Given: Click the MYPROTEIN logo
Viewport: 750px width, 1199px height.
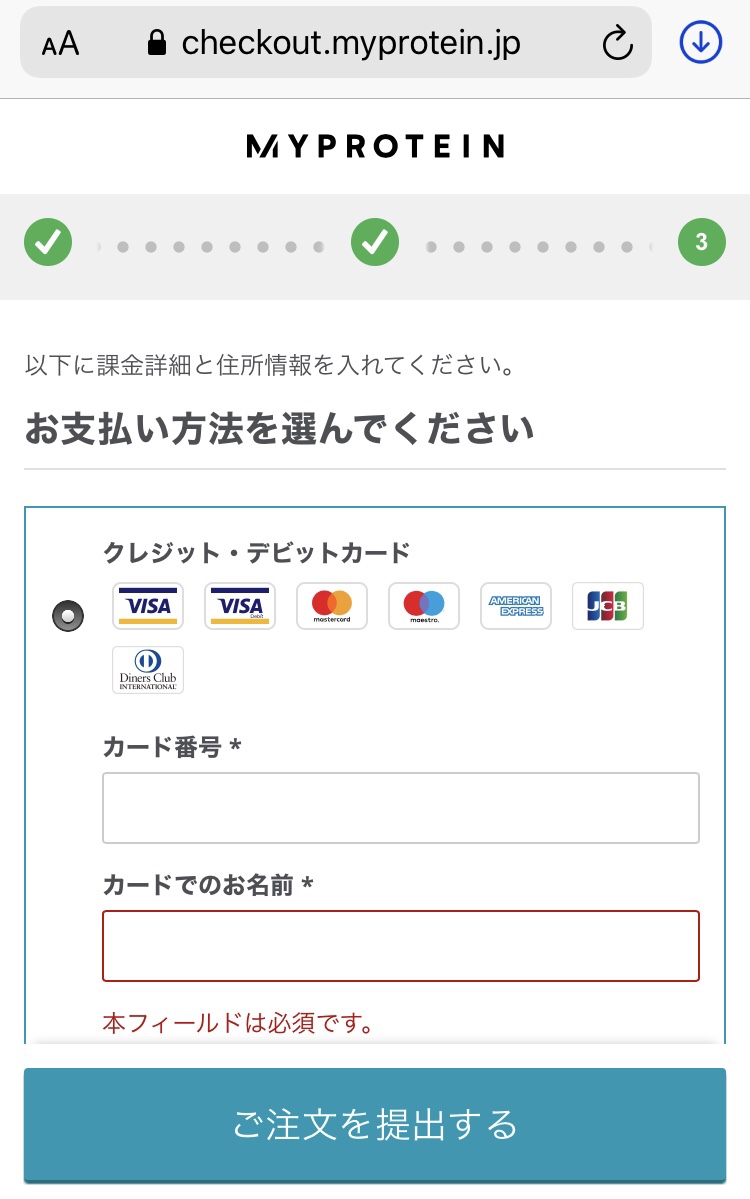Looking at the screenshot, I should [375, 147].
